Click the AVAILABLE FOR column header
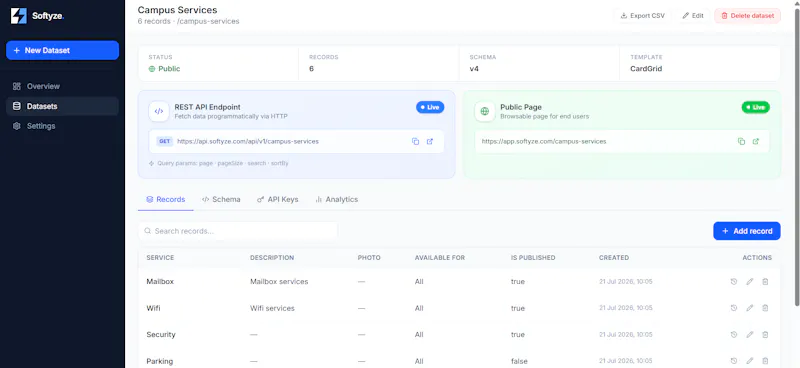 [440, 258]
